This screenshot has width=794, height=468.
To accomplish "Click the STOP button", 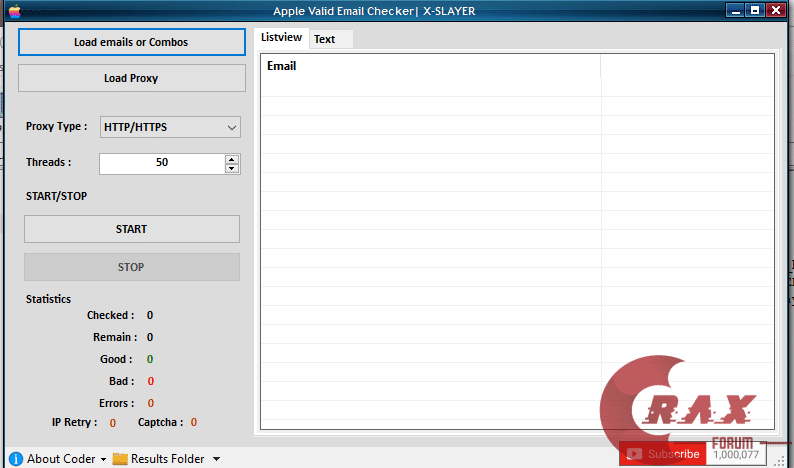I will click(132, 267).
